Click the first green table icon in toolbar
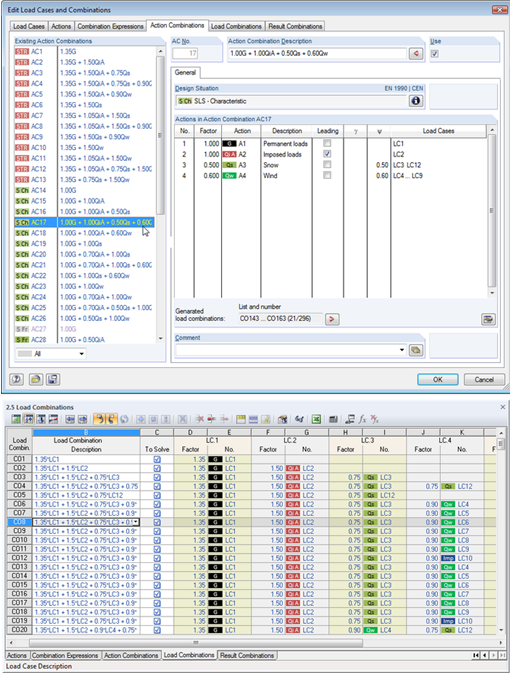Viewport: 512px width, 673px height. pyautogui.click(x=16, y=419)
